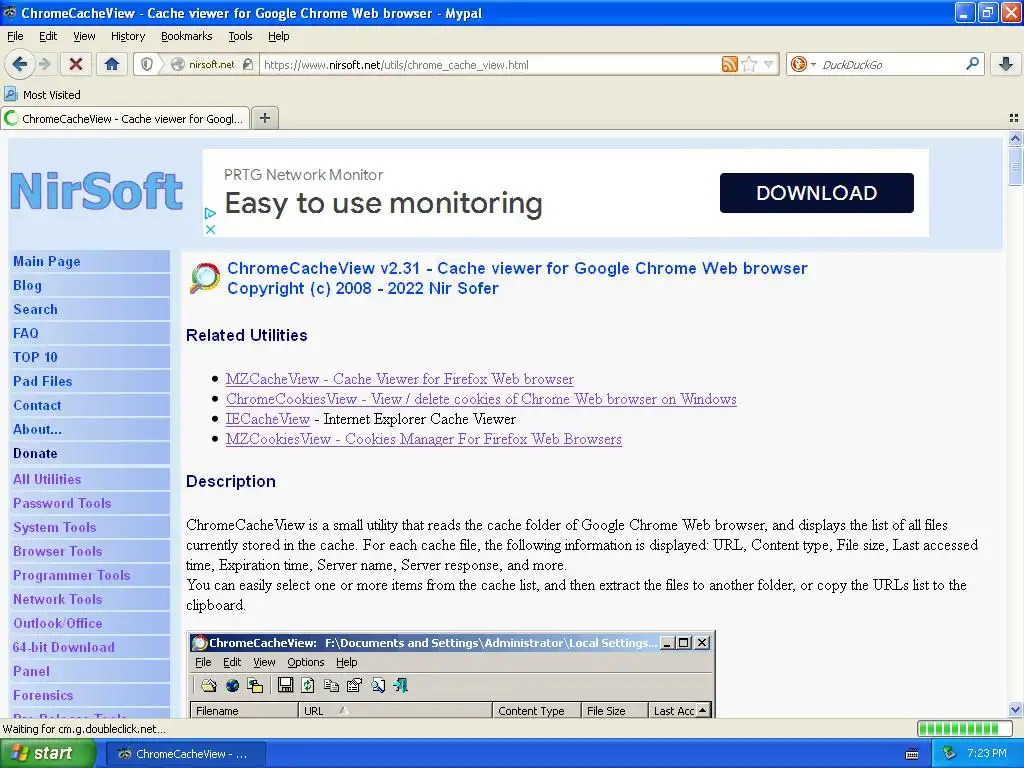This screenshot has height=768, width=1024.
Task: Click the NirSoft logo
Action: [x=97, y=191]
